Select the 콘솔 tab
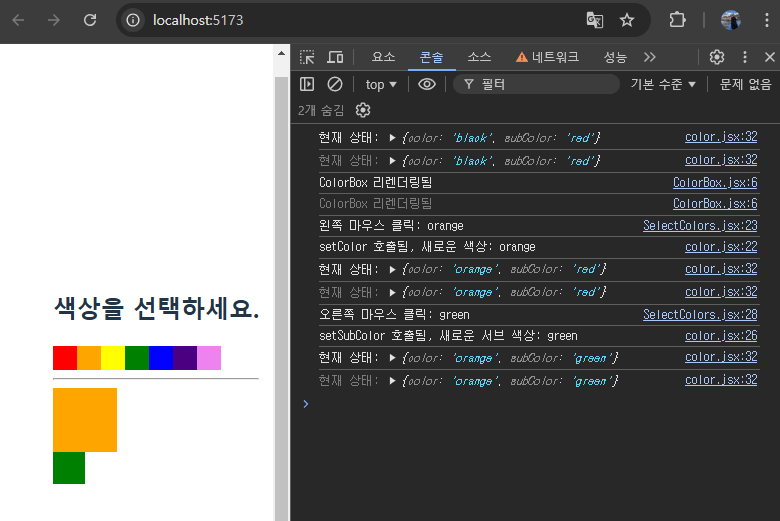Image resolution: width=780 pixels, height=521 pixels. (431, 57)
